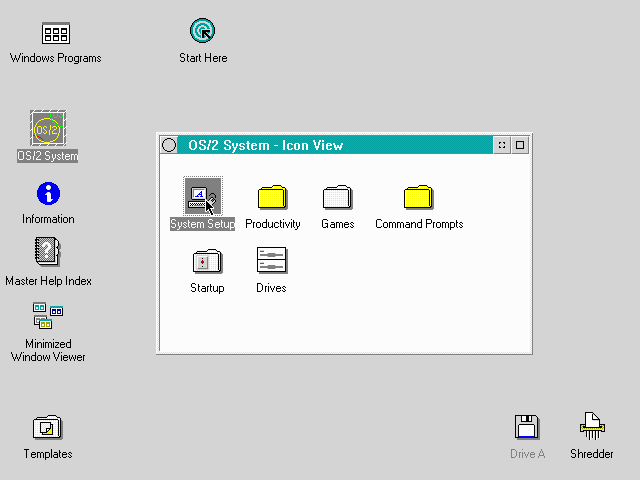The image size is (640, 480).
Task: Click the Drives icon
Action: point(271,261)
